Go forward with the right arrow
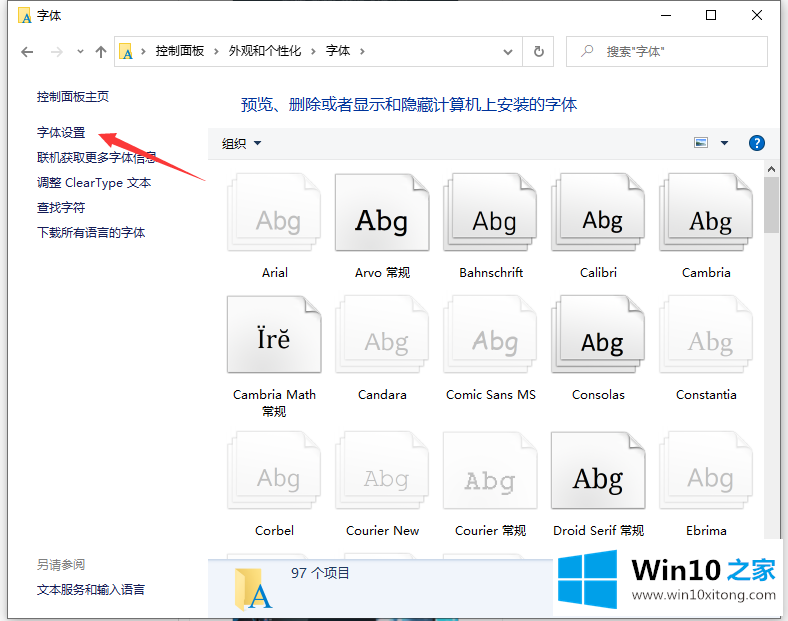 (x=57, y=51)
